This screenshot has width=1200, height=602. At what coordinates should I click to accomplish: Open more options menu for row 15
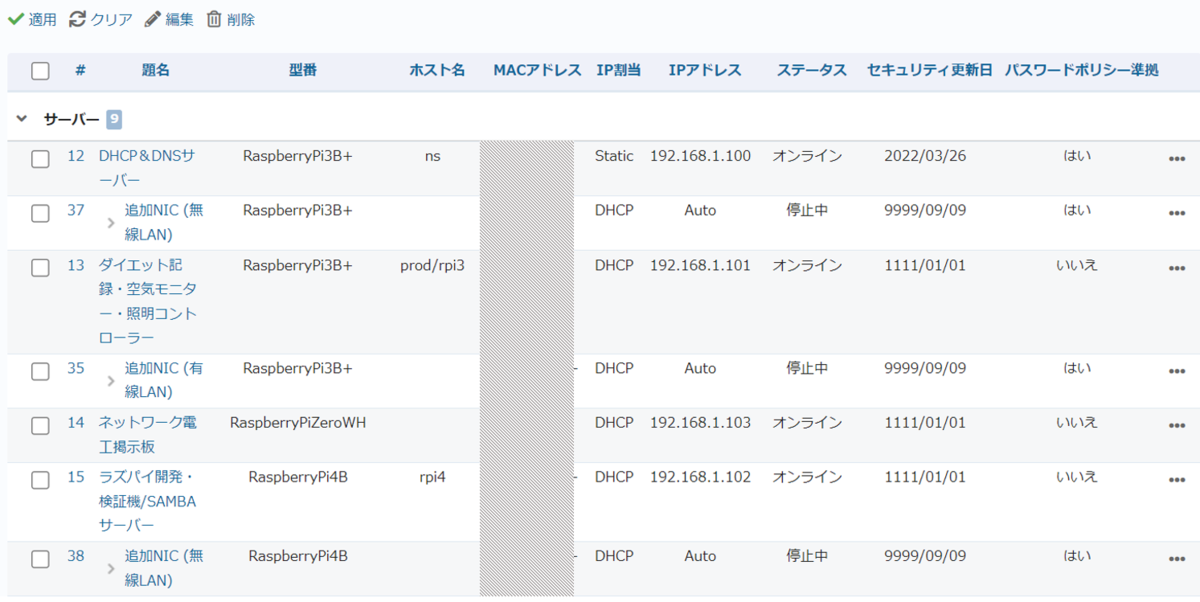tap(1177, 480)
